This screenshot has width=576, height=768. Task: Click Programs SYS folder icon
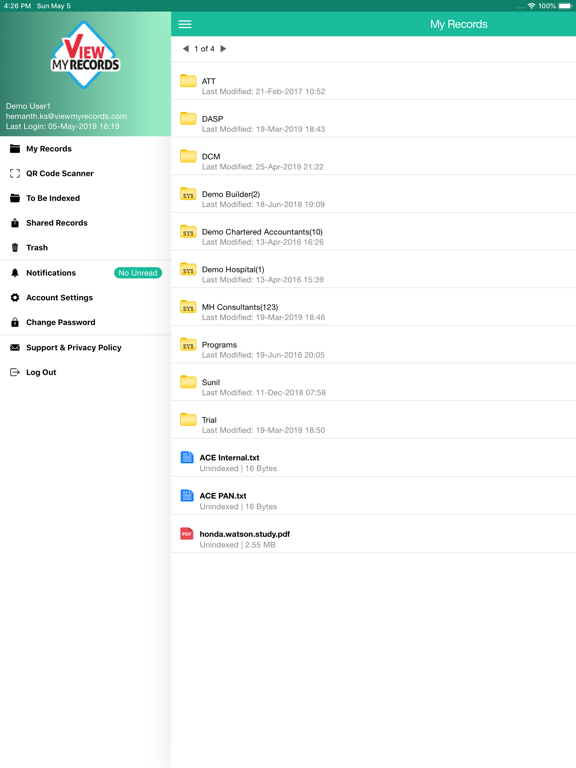coord(188,345)
